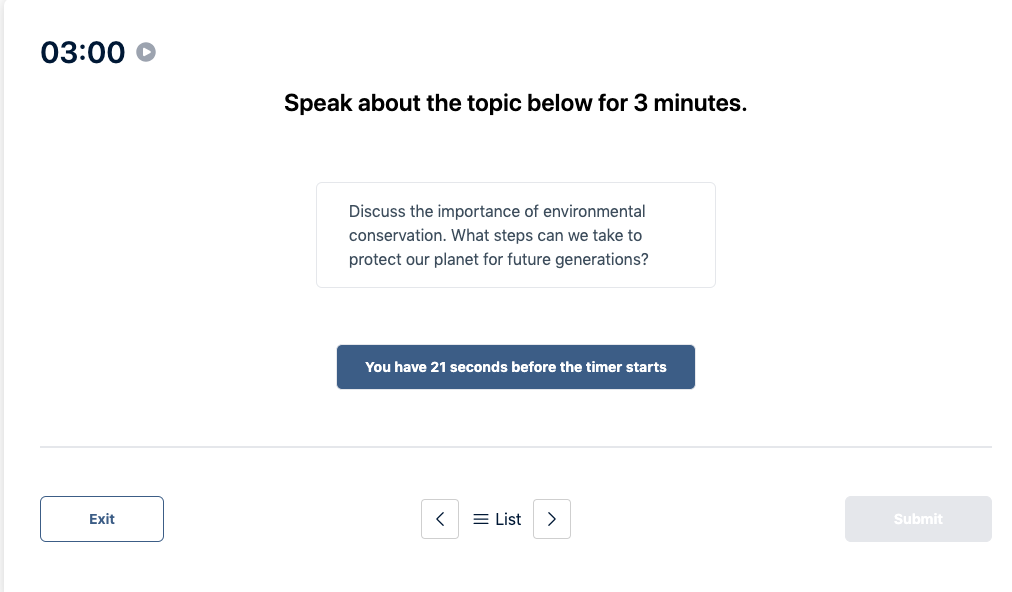This screenshot has height=592, width=1012.
Task: Submit your speaking response
Action: click(x=917, y=518)
